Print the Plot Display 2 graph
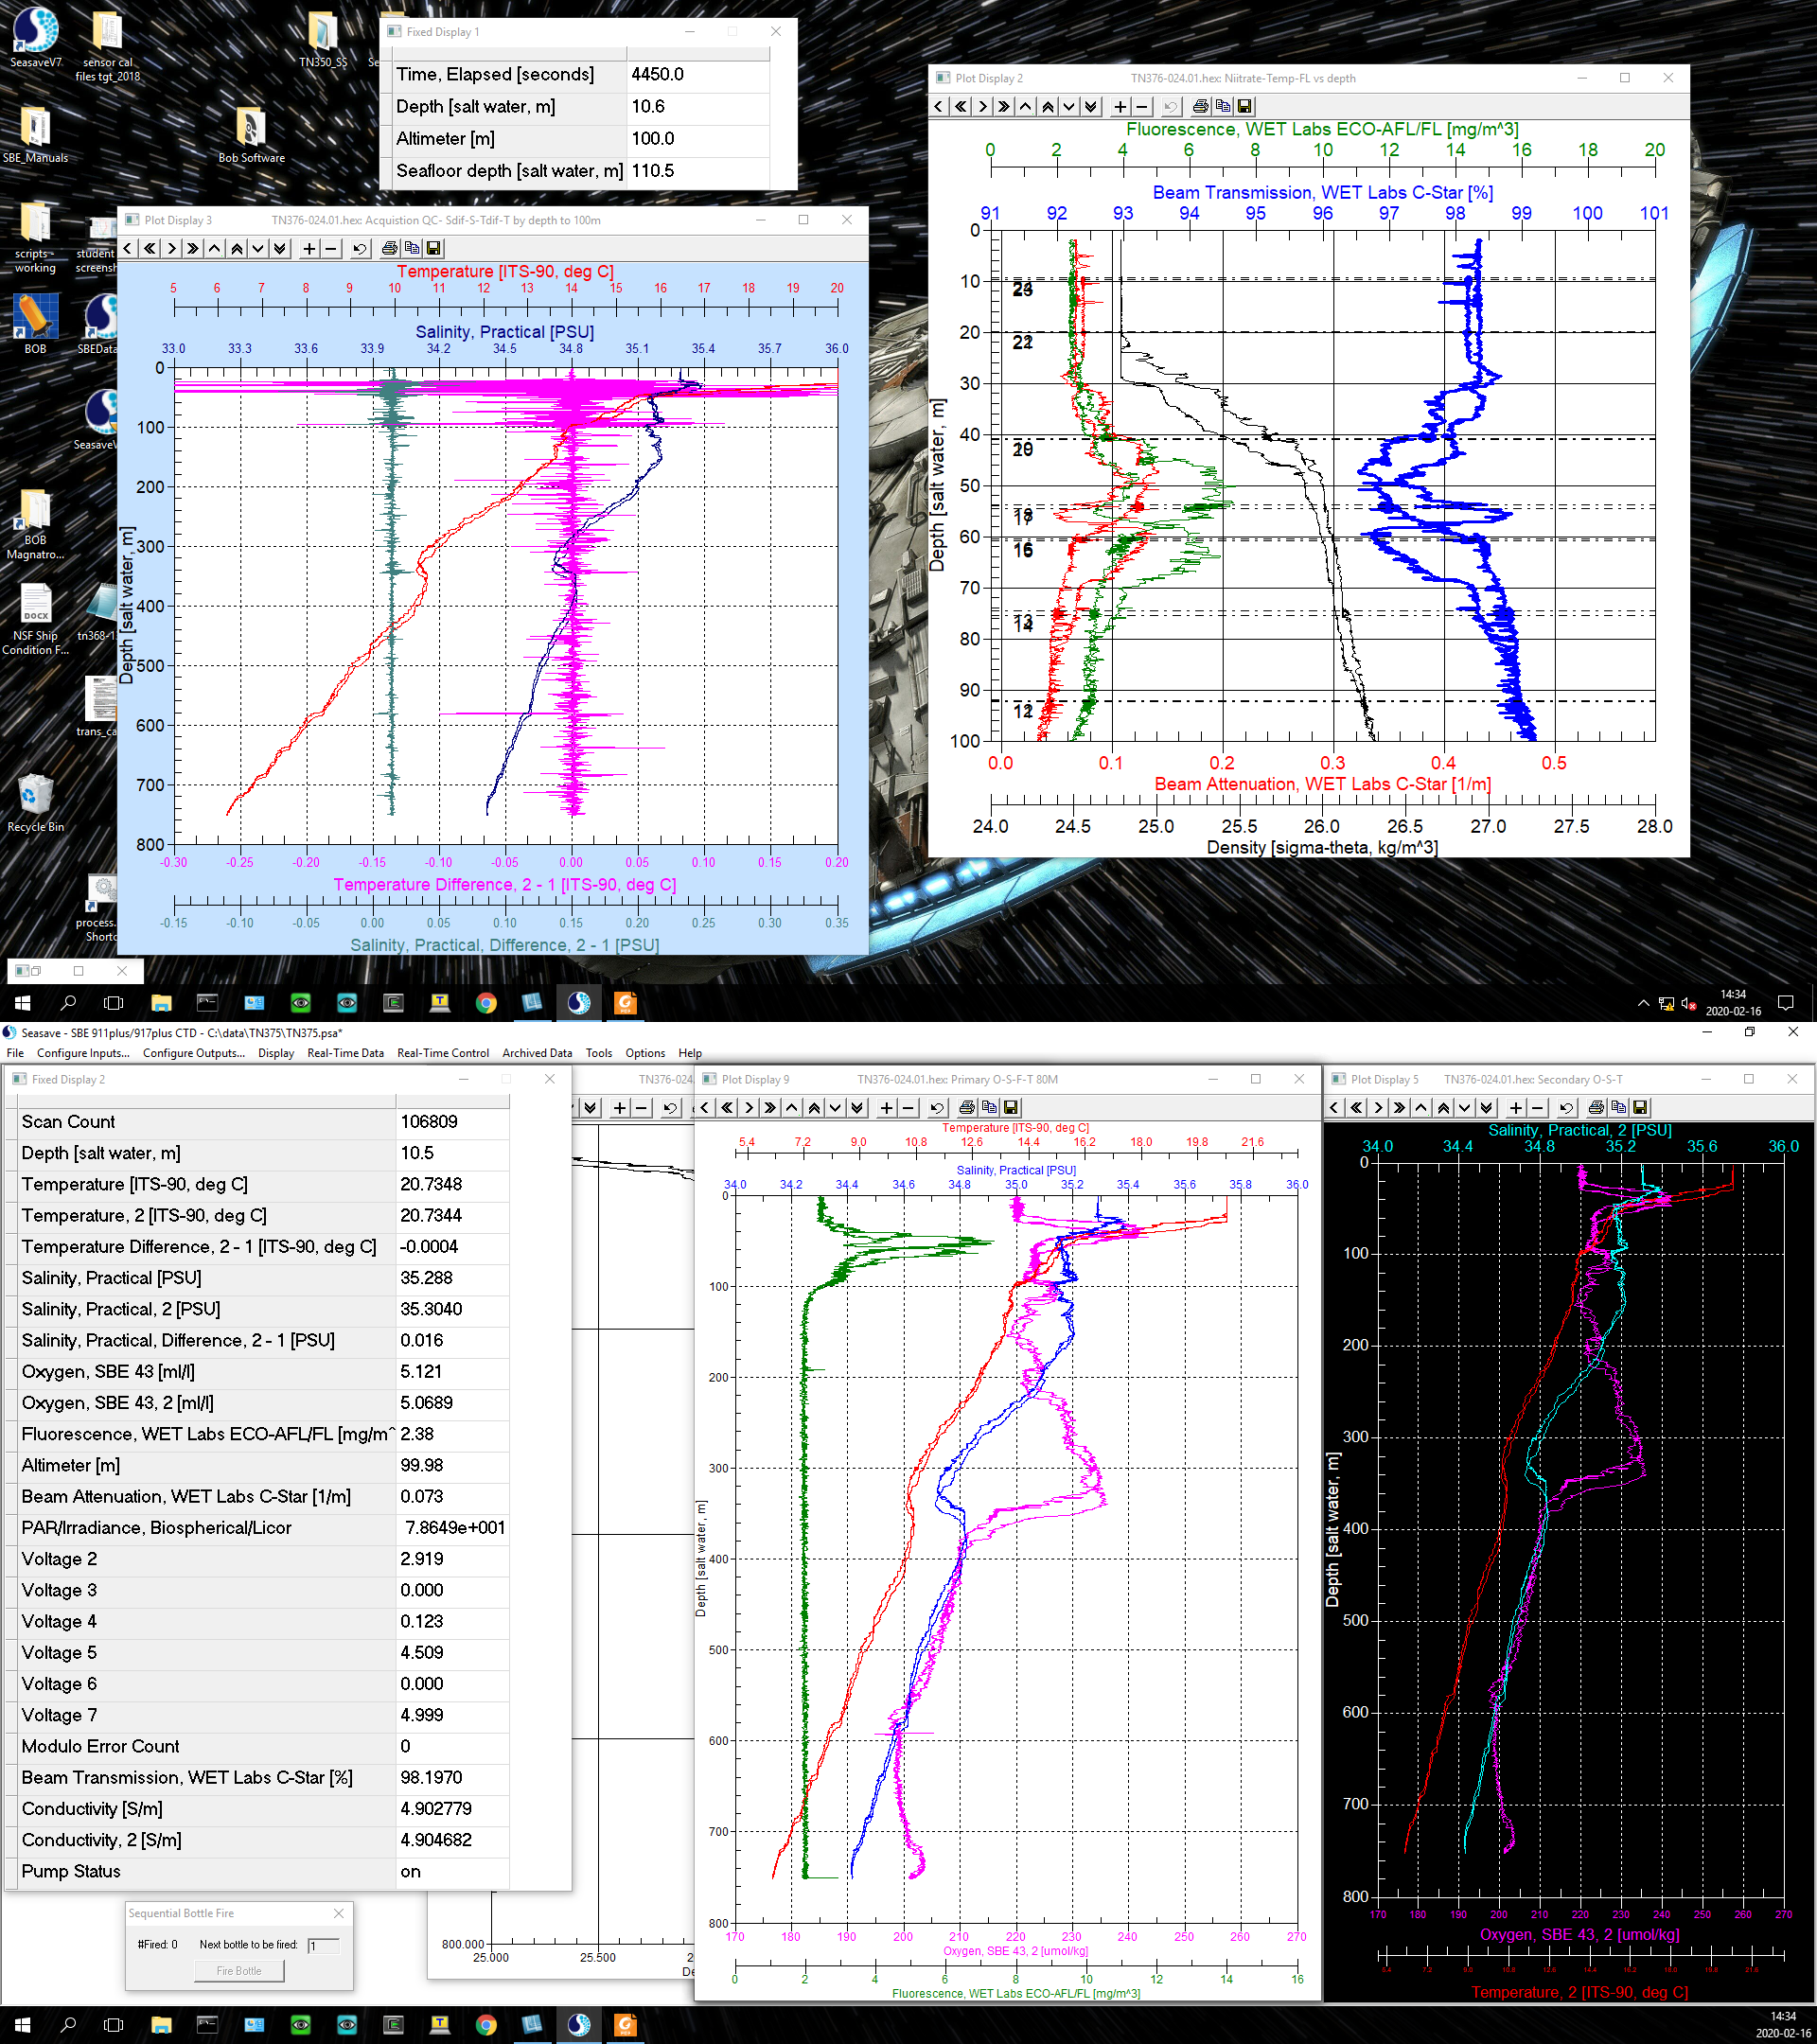The image size is (1817, 2044). pyautogui.click(x=1200, y=106)
